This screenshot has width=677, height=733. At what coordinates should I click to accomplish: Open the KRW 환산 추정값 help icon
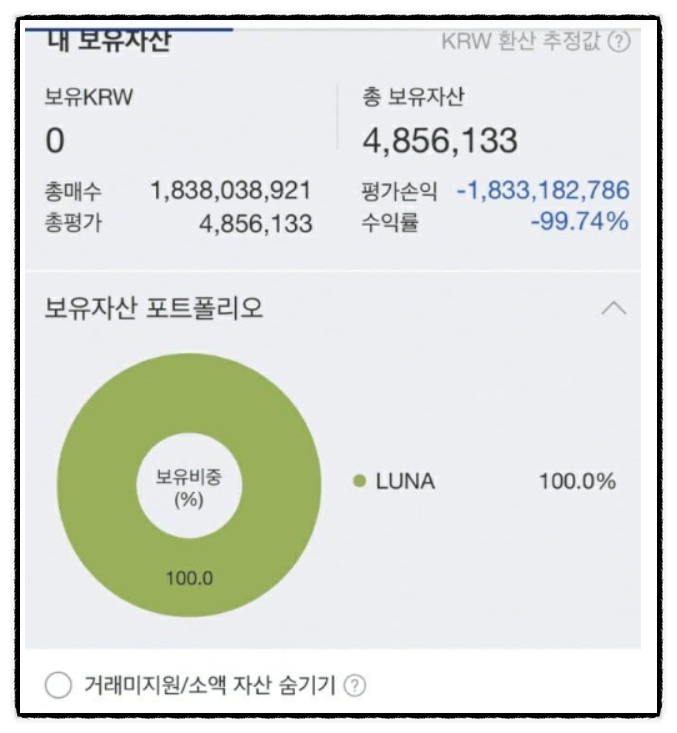pyautogui.click(x=619, y=42)
